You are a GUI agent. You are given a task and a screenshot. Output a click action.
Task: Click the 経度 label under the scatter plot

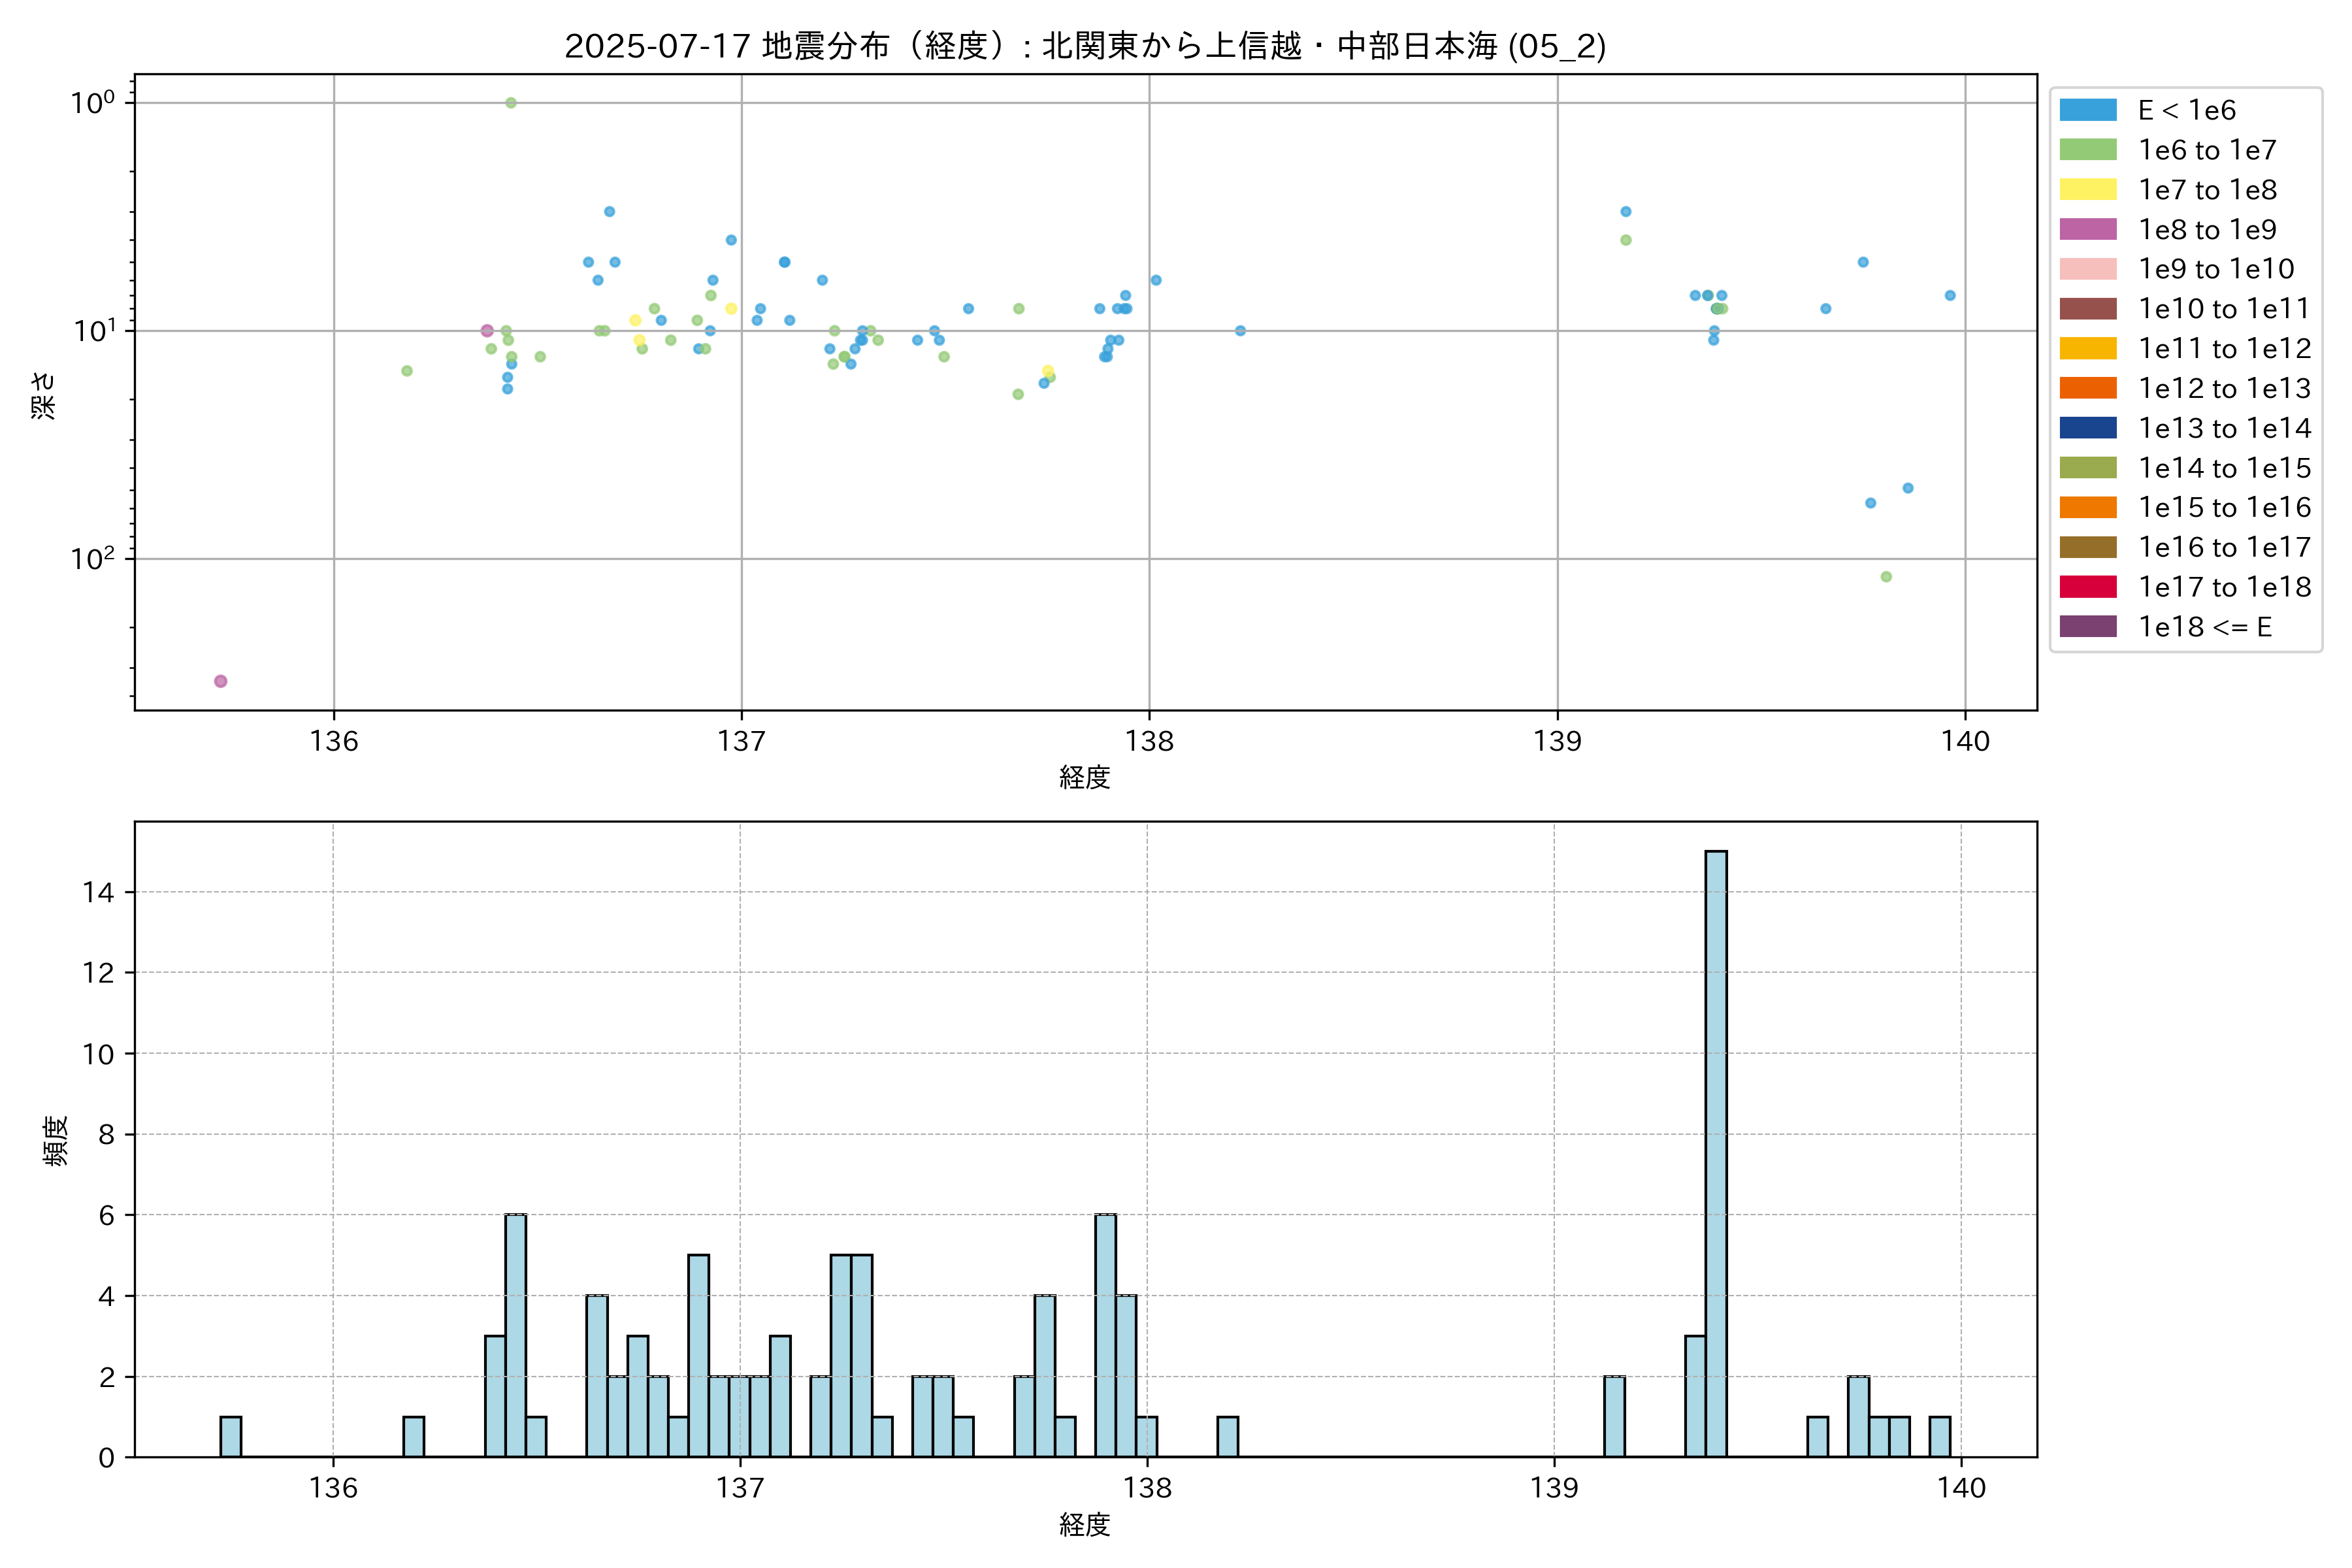click(x=1085, y=777)
